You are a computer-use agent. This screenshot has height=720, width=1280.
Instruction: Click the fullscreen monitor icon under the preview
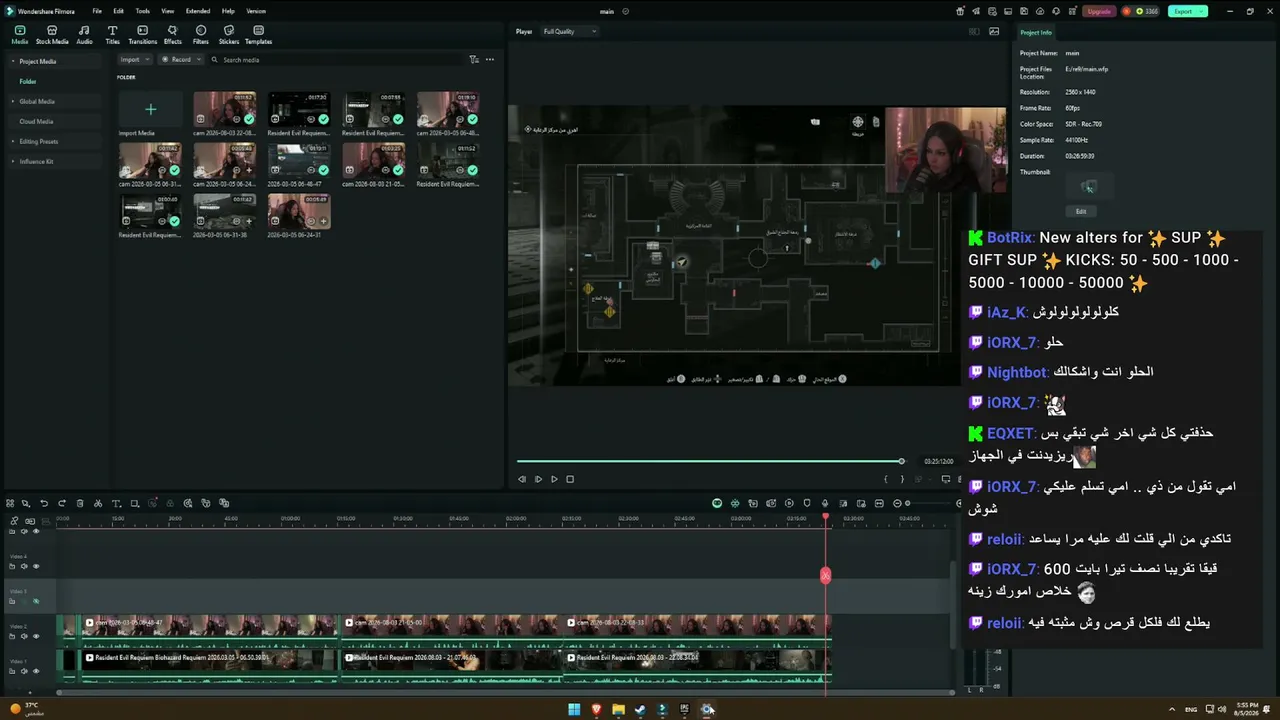click(x=945, y=479)
